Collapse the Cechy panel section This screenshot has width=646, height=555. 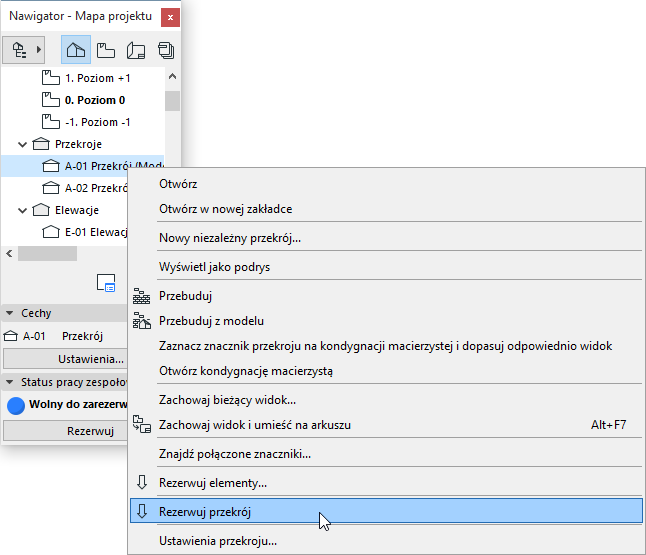(x=9, y=313)
